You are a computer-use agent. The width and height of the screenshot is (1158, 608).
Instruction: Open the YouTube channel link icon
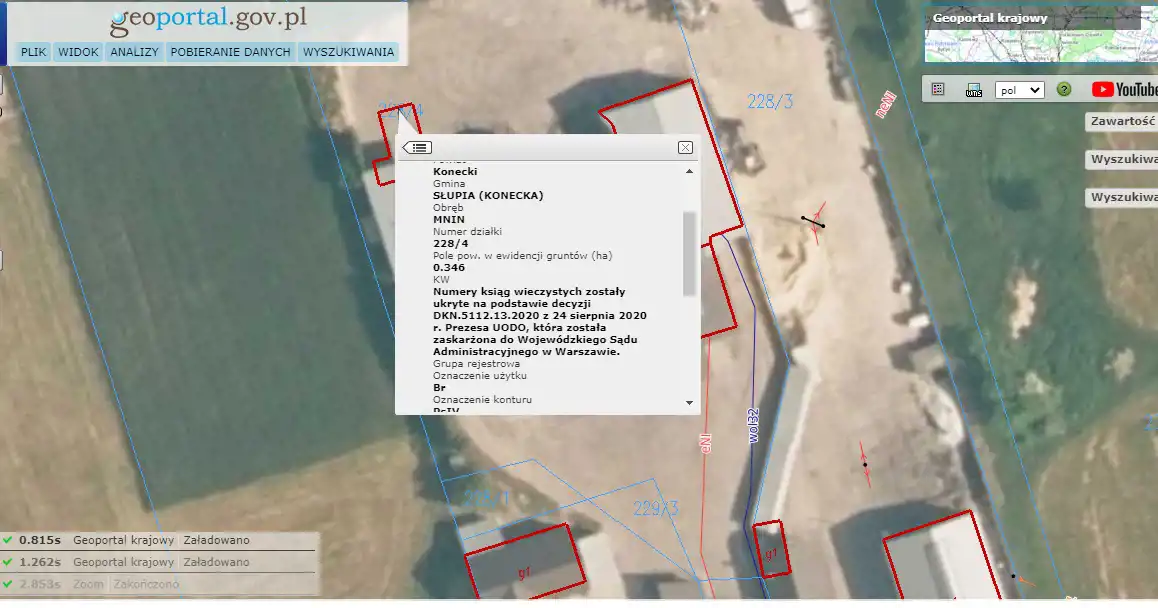(x=1124, y=89)
